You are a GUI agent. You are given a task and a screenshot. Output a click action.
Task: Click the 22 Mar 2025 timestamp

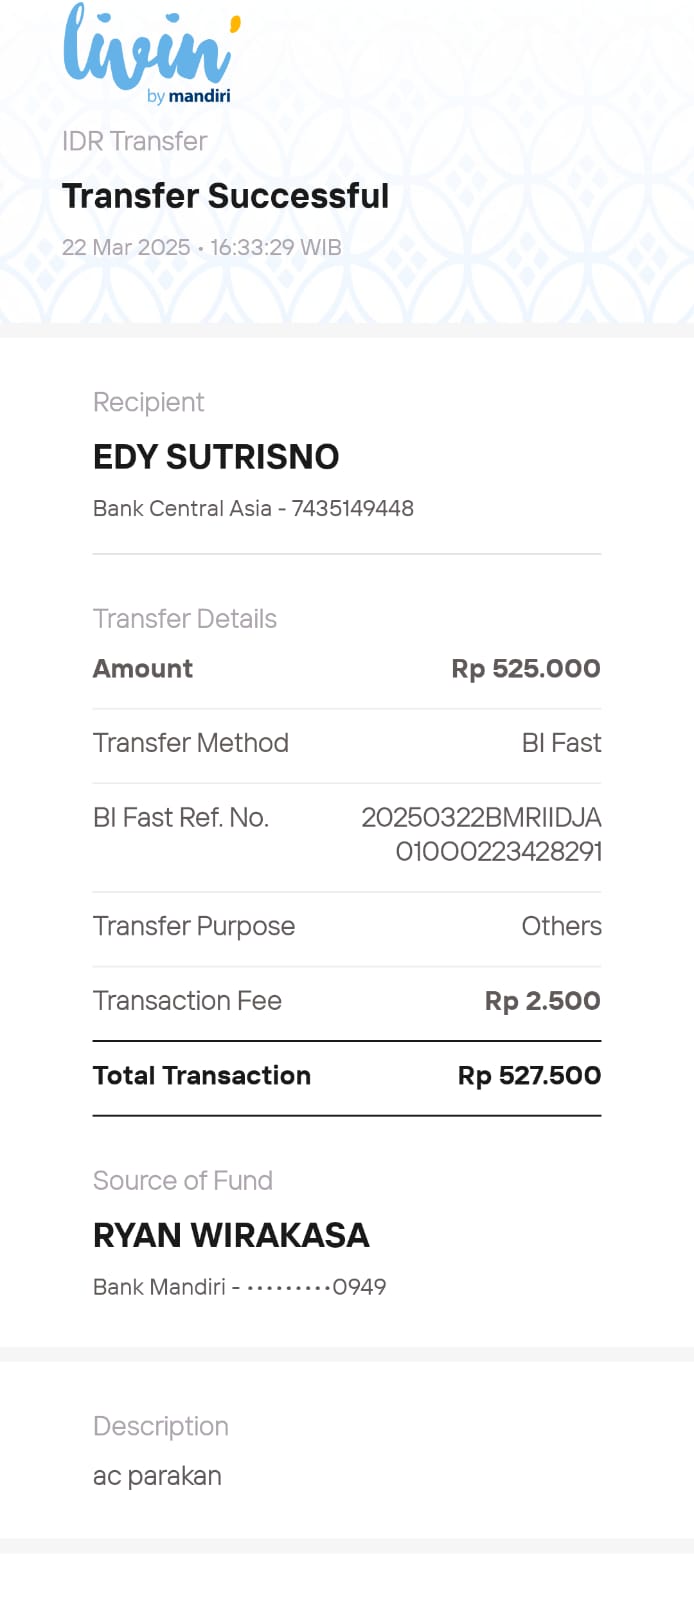[201, 247]
